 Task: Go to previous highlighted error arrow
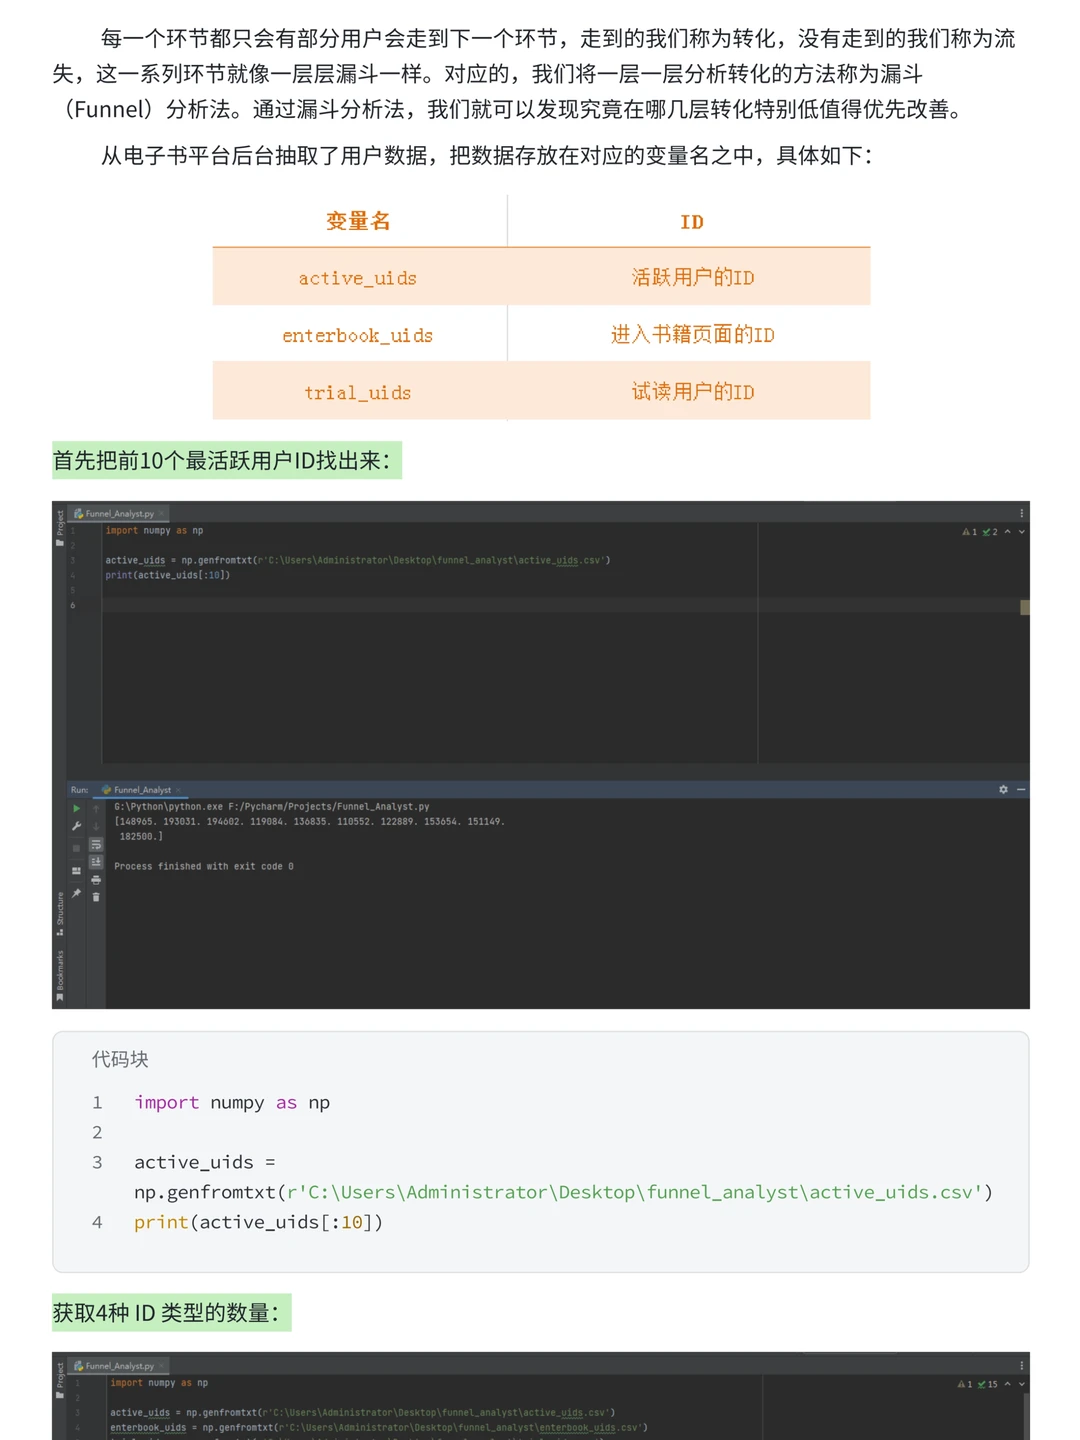coord(1007,532)
